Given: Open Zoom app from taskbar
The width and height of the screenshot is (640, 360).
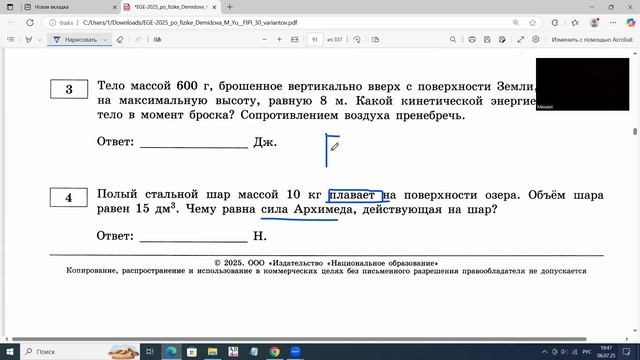Looking at the screenshot, I should pyautogui.click(x=296, y=351).
